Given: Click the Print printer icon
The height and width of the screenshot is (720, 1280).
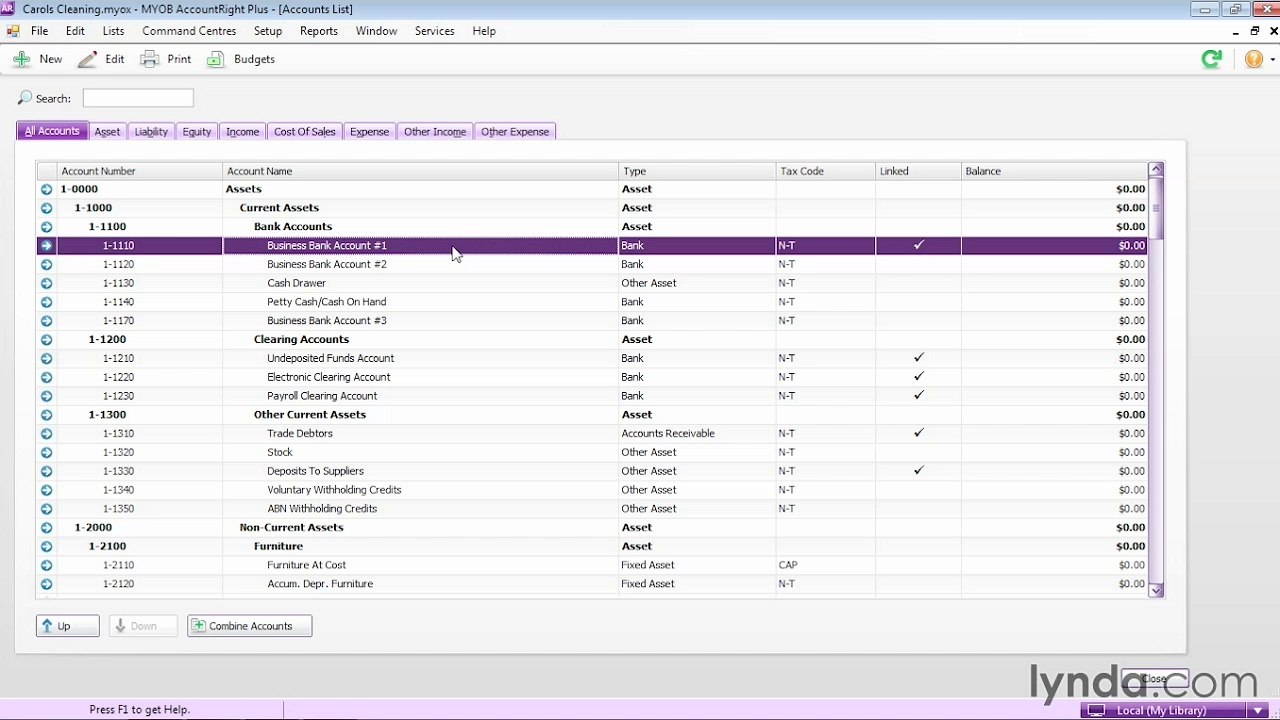Looking at the screenshot, I should point(150,59).
